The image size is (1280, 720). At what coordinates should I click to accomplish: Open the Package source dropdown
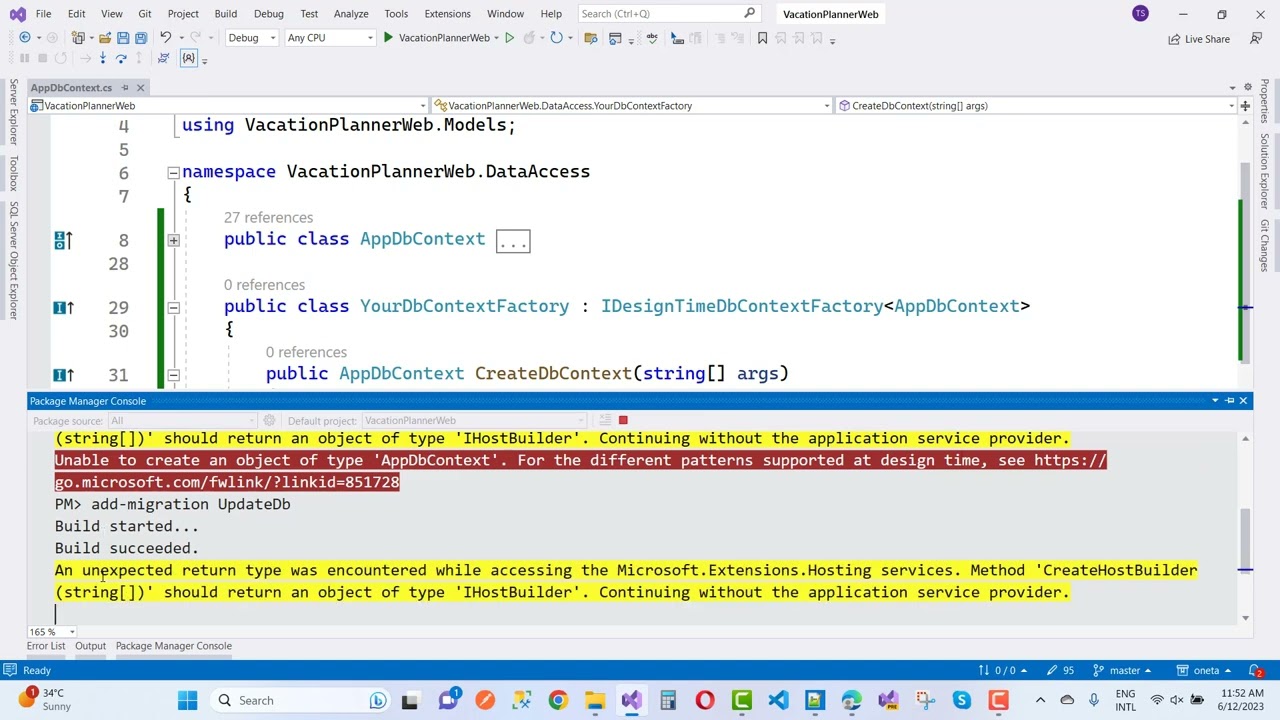tap(182, 421)
